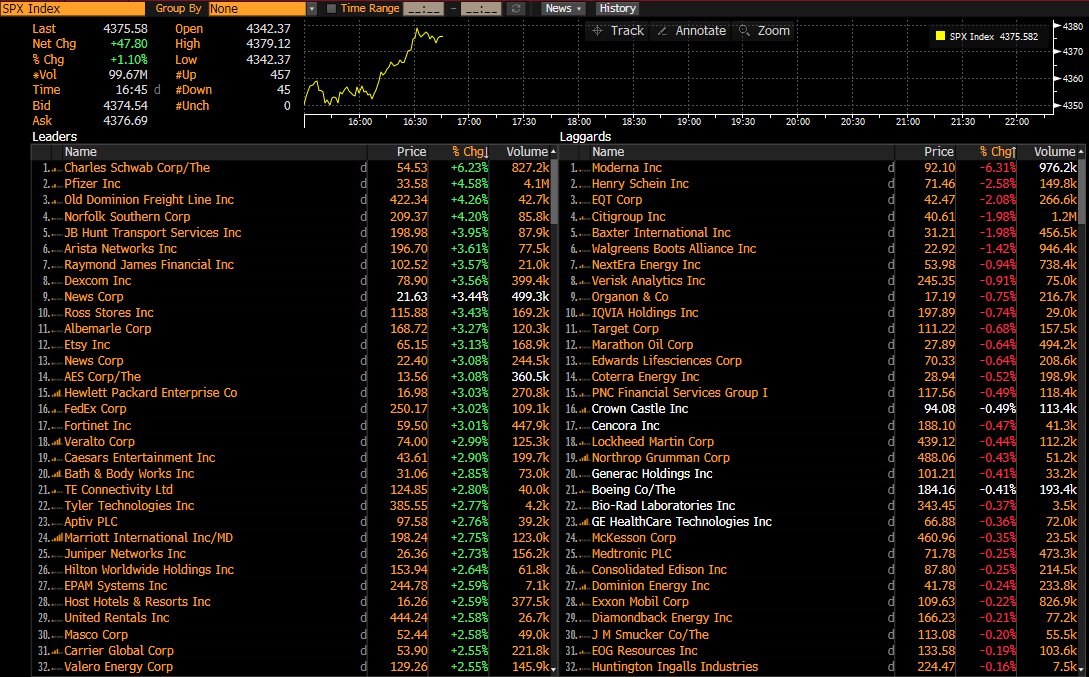Select Arista Networks Inc in Leaders
Screen dimensions: 1089x677
pyautogui.click(x=120, y=249)
